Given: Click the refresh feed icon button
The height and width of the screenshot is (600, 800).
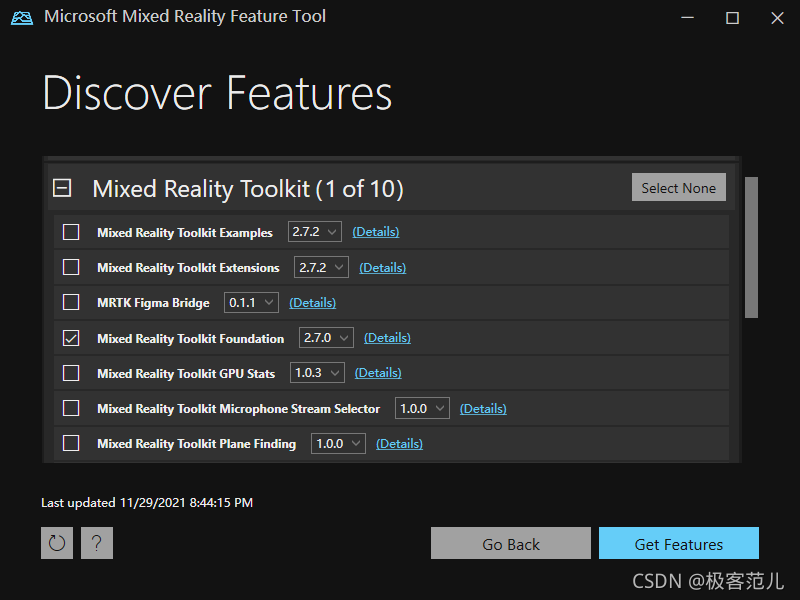Looking at the screenshot, I should click(x=57, y=543).
